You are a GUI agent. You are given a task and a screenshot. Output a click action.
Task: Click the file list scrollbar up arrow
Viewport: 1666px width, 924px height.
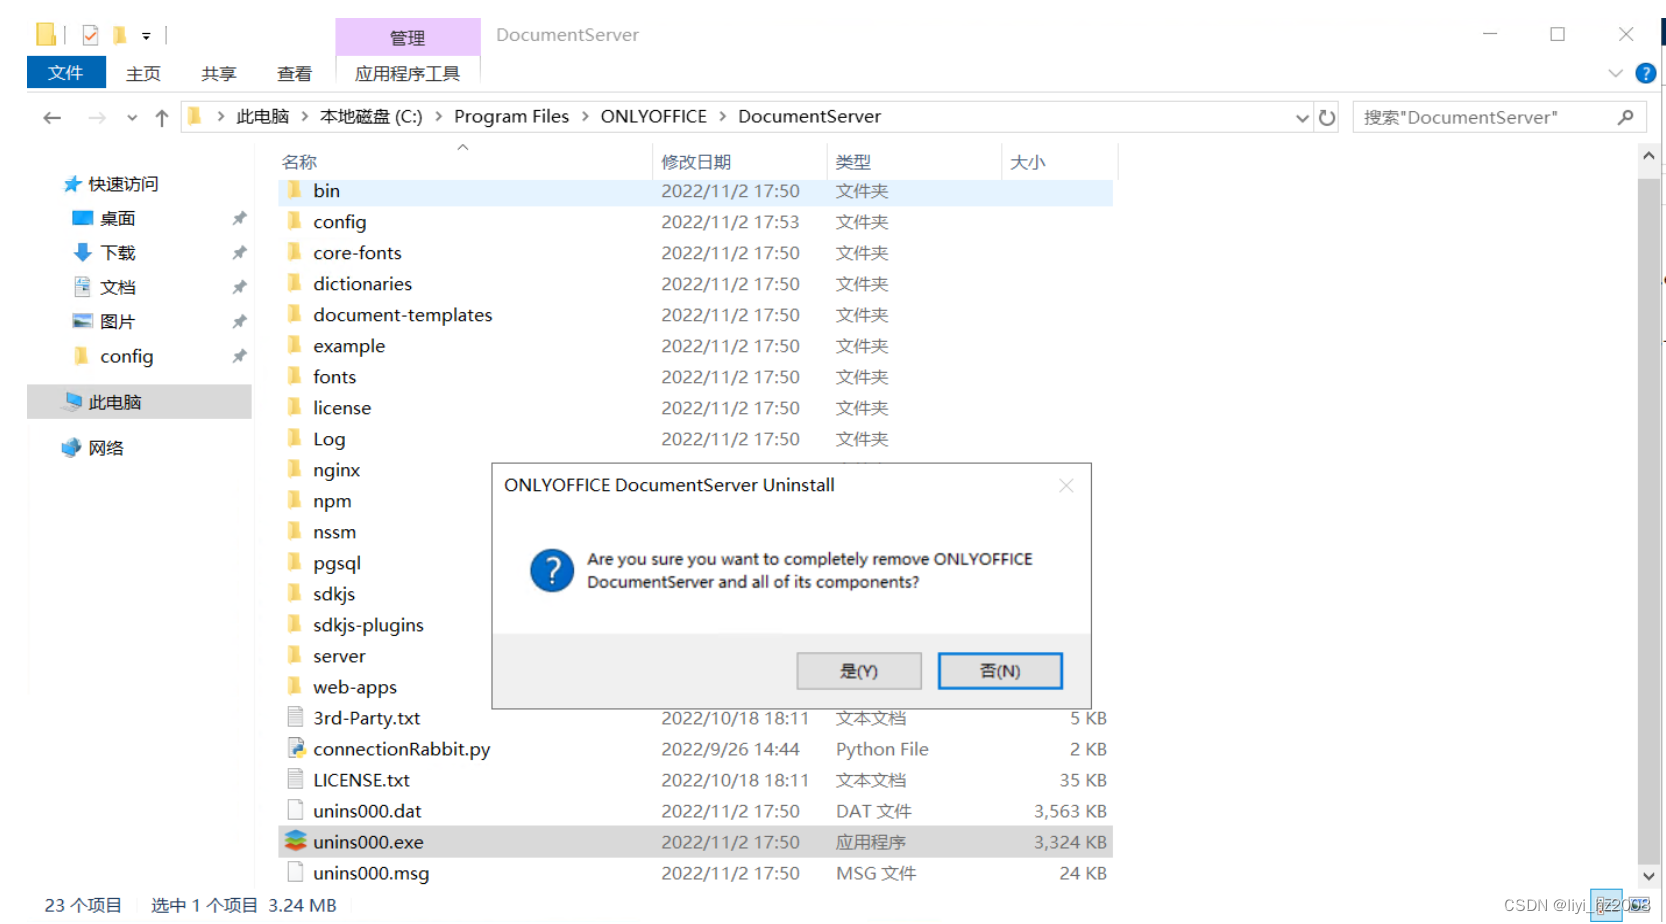1649,157
